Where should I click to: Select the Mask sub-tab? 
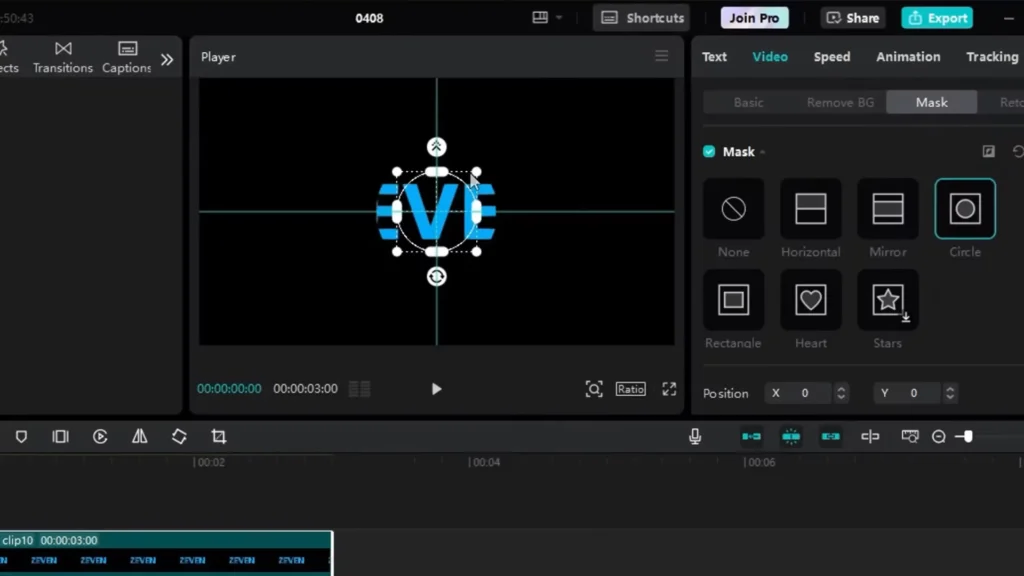[931, 103]
